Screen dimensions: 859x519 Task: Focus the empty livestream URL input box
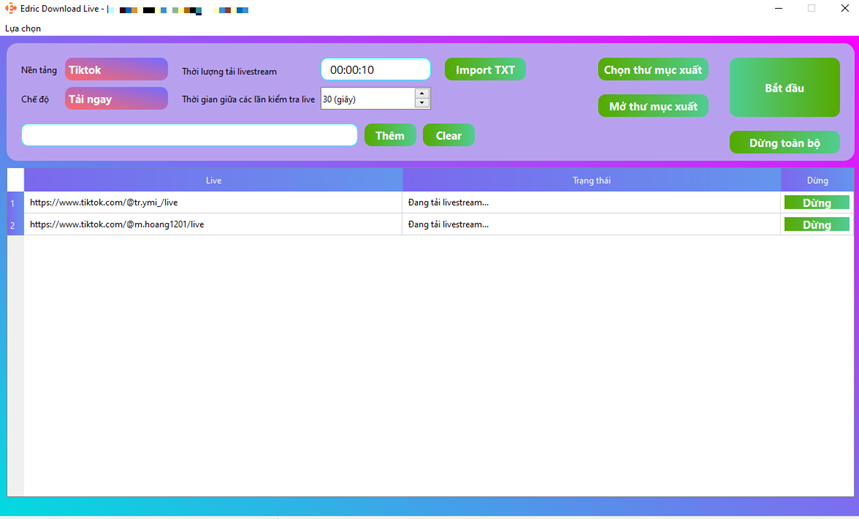click(x=189, y=135)
